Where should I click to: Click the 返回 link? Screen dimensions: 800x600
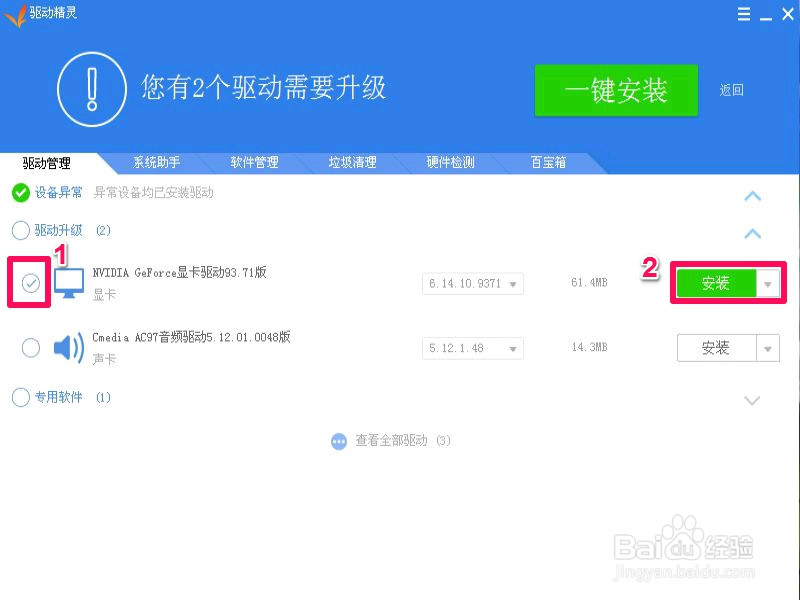(732, 90)
